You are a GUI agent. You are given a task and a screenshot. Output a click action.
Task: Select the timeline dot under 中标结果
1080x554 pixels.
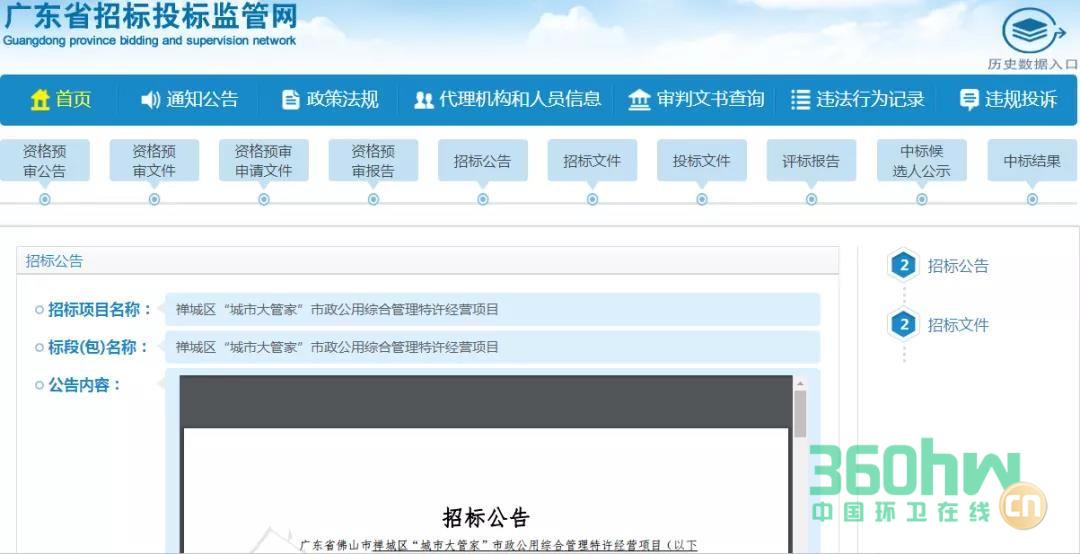[1032, 199]
